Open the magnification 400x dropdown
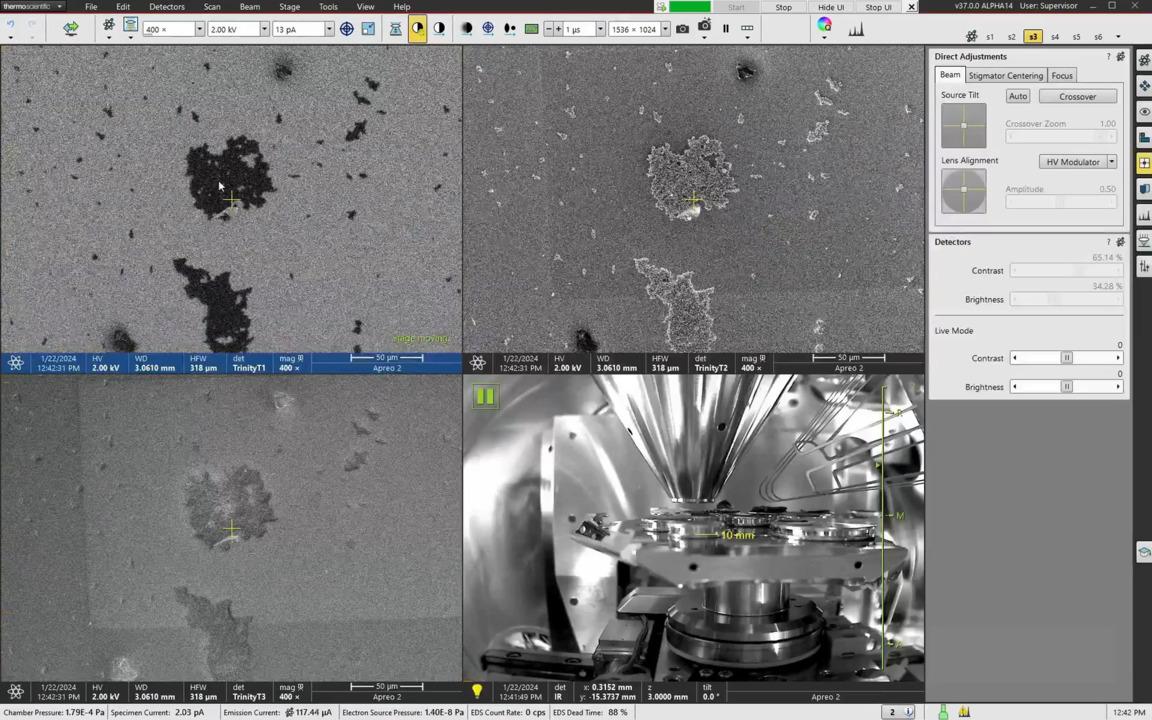The width and height of the screenshot is (1152, 720). pyautogui.click(x=199, y=29)
